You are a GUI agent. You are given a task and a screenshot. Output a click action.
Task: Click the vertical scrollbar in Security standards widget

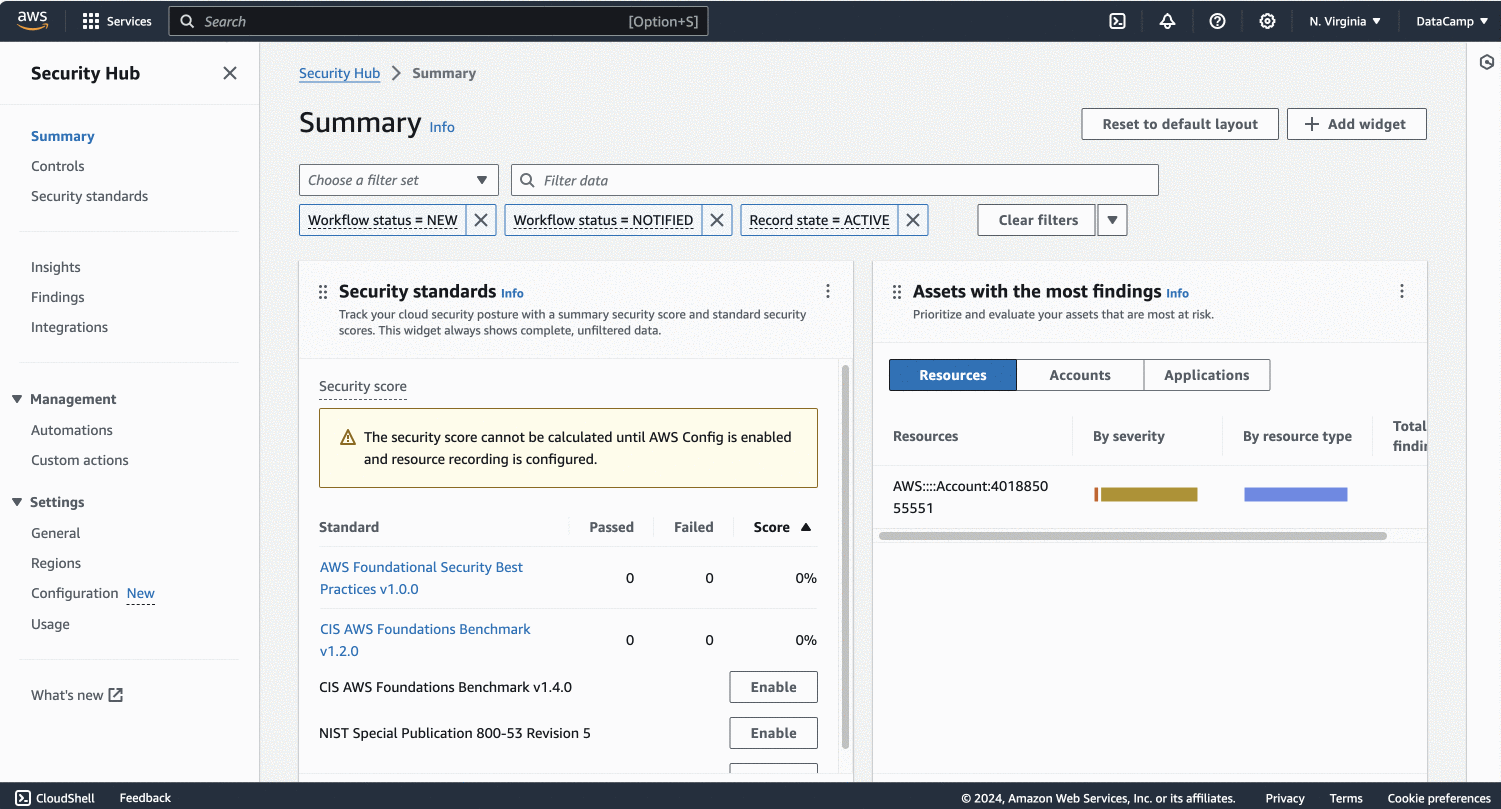point(846,556)
